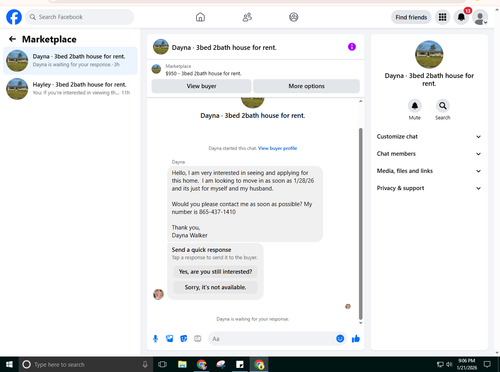This screenshot has height=372, width=500.
Task: Expand Media, files and links section
Action: (429, 171)
